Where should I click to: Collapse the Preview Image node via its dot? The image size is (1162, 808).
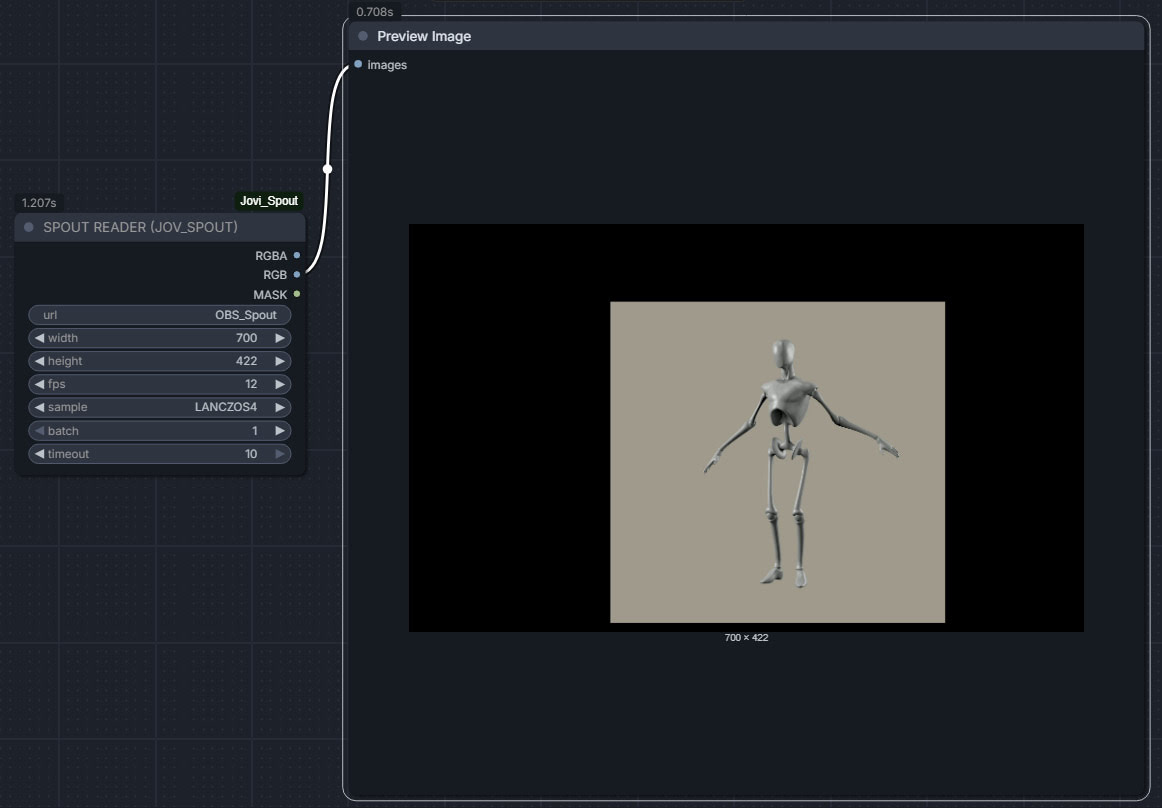[363, 36]
